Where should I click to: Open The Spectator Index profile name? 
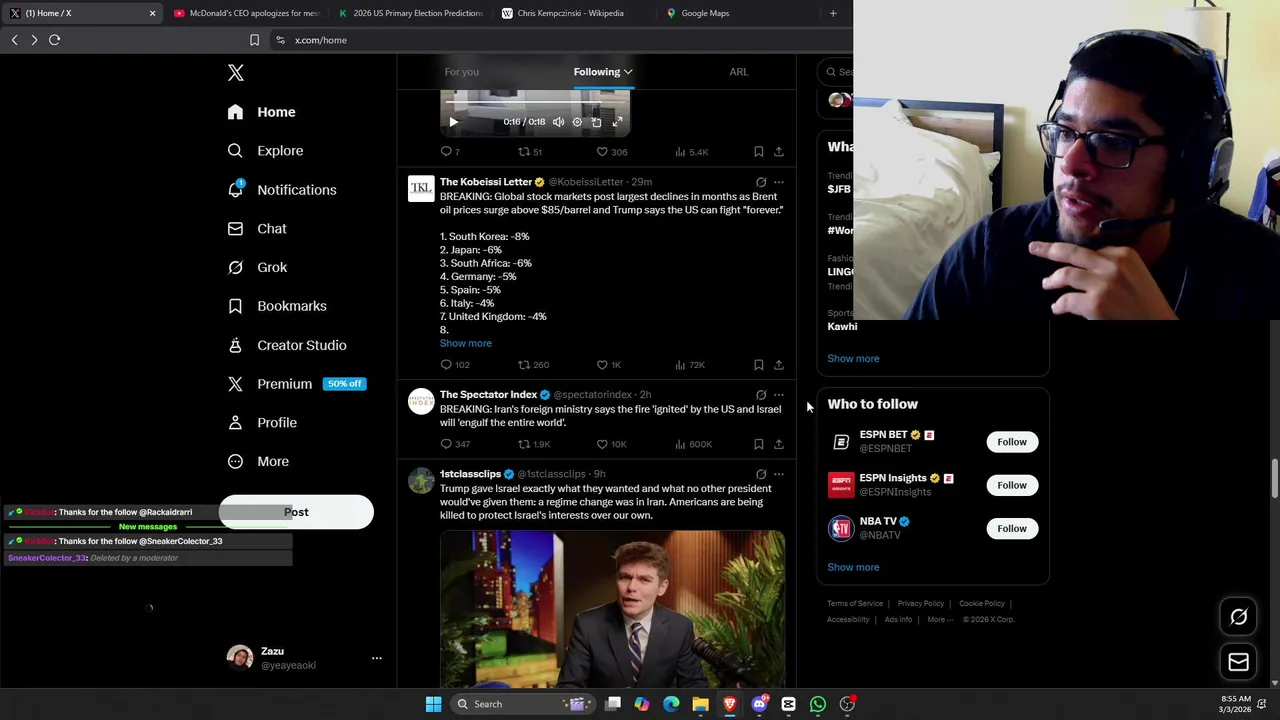pos(488,395)
